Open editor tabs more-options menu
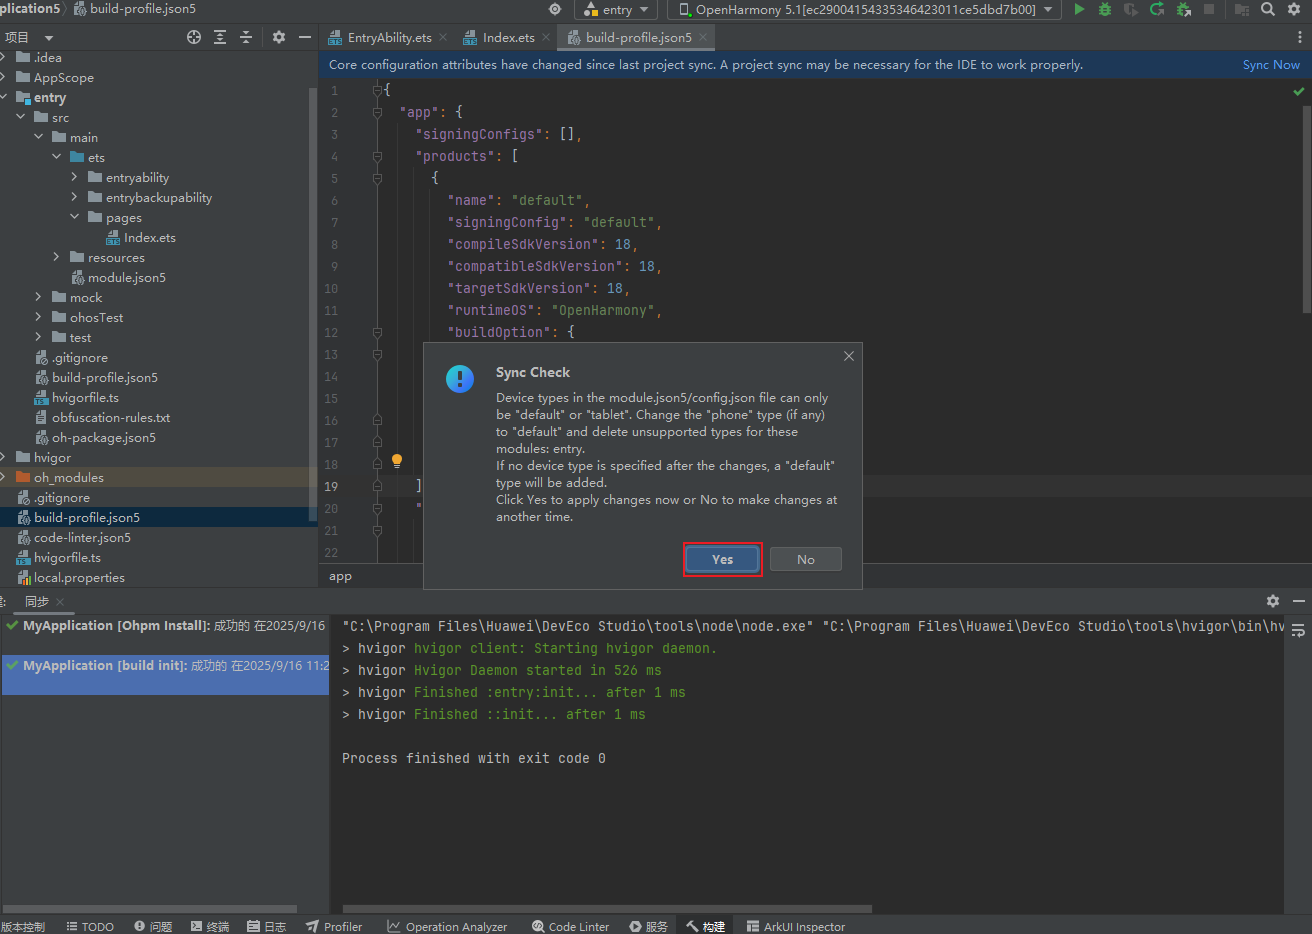 coord(1300,37)
